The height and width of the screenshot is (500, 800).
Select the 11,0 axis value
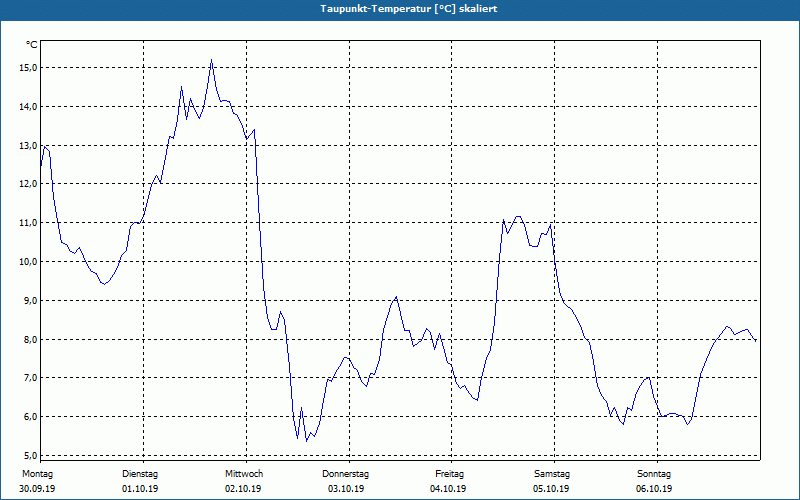[29, 222]
